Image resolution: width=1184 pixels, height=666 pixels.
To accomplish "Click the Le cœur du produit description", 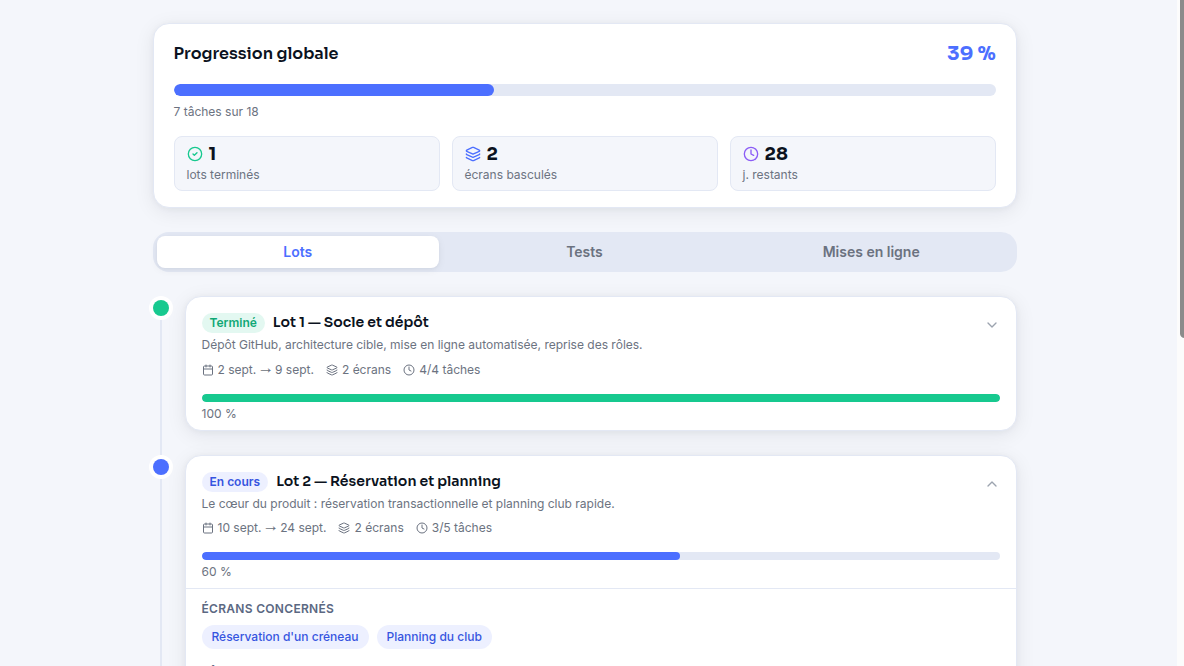I will click(408, 504).
